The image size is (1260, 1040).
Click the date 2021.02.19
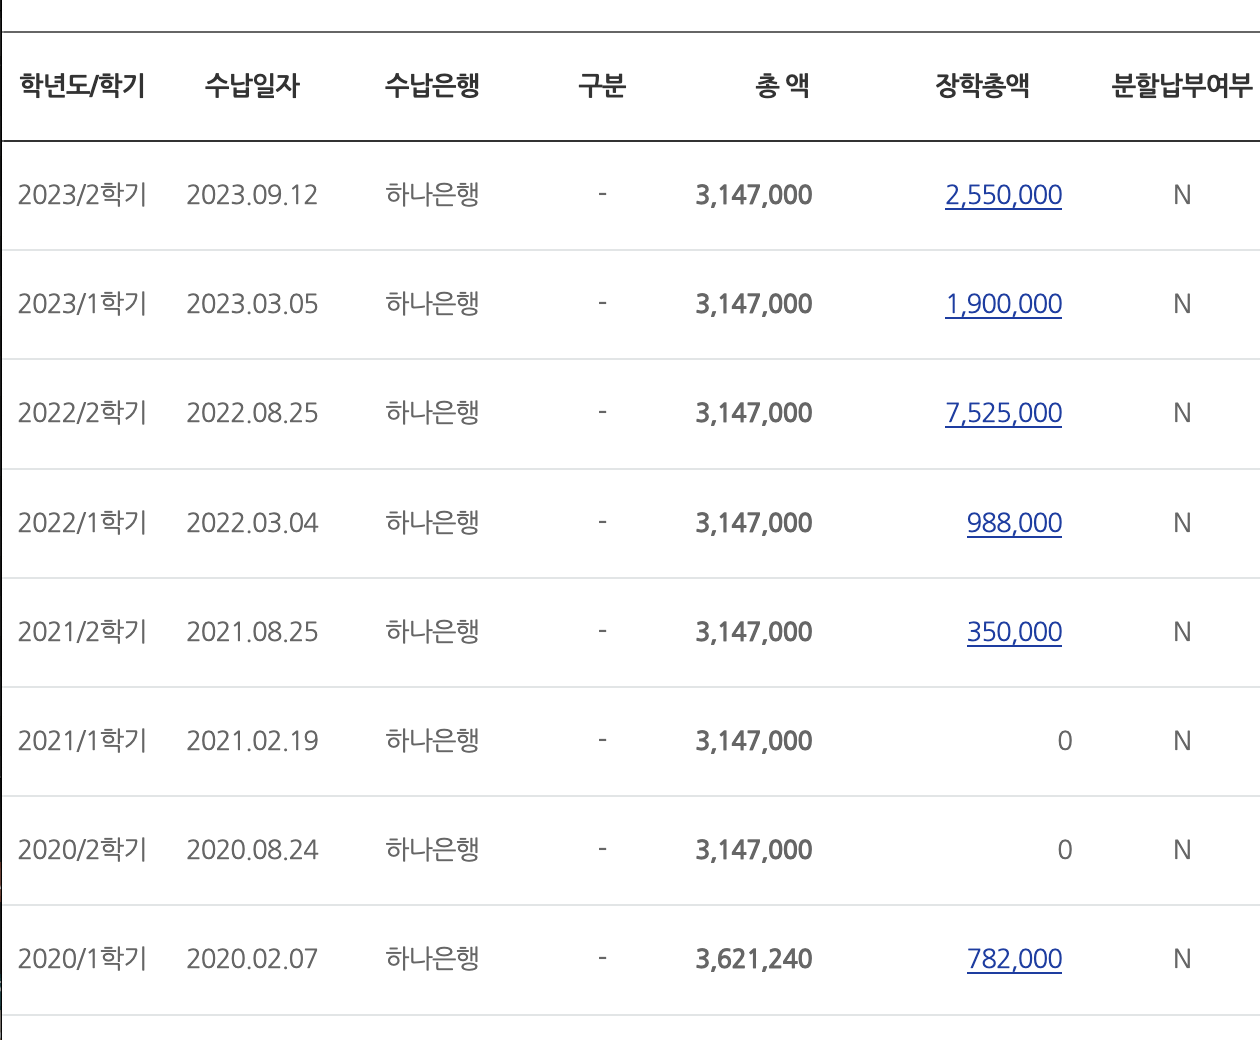coord(252,741)
